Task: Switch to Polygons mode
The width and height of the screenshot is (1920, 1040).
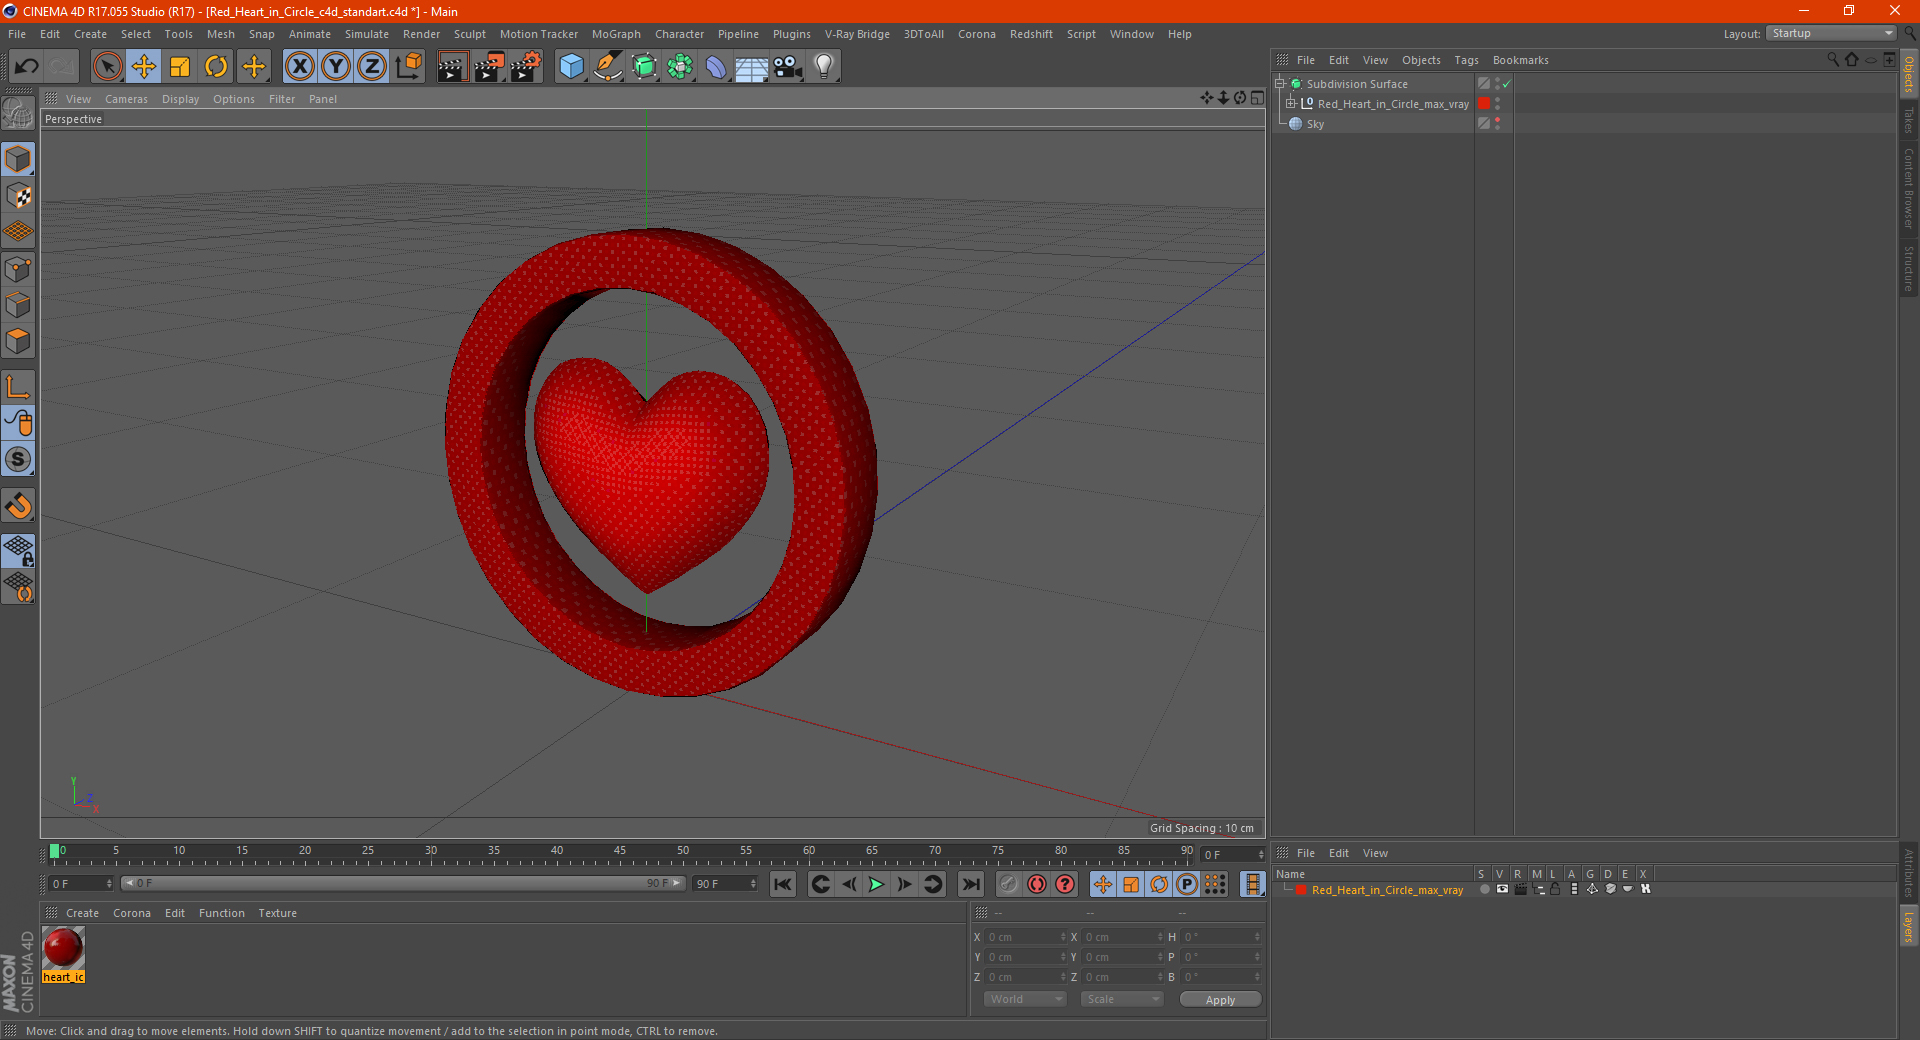Action: [x=18, y=341]
